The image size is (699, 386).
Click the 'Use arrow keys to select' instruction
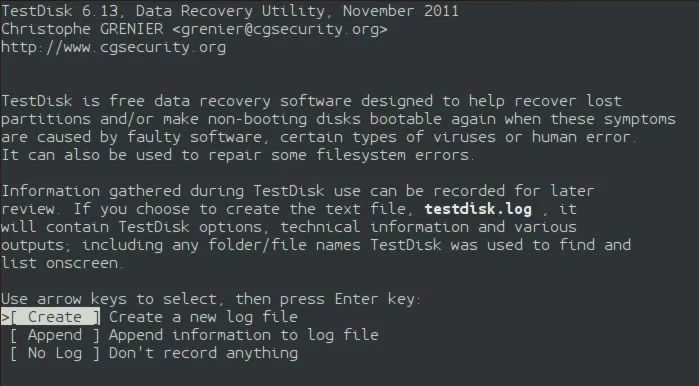[x=109, y=299]
